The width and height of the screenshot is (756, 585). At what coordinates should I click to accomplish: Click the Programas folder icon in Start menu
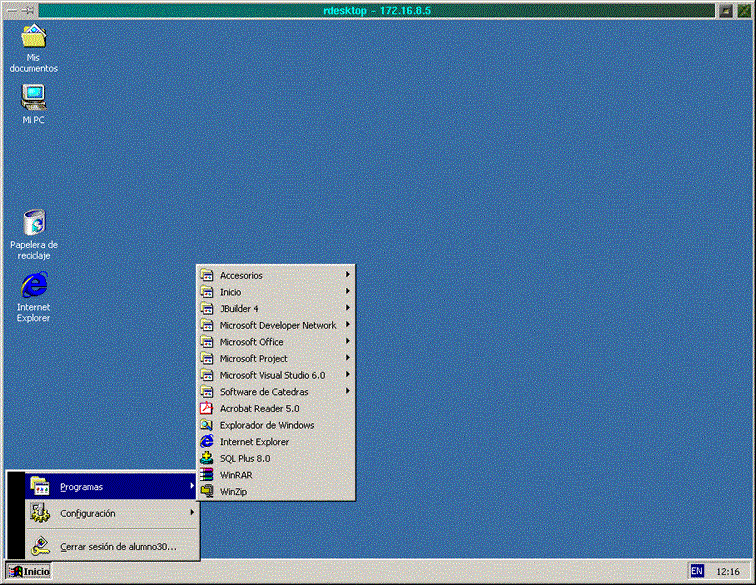pos(40,486)
